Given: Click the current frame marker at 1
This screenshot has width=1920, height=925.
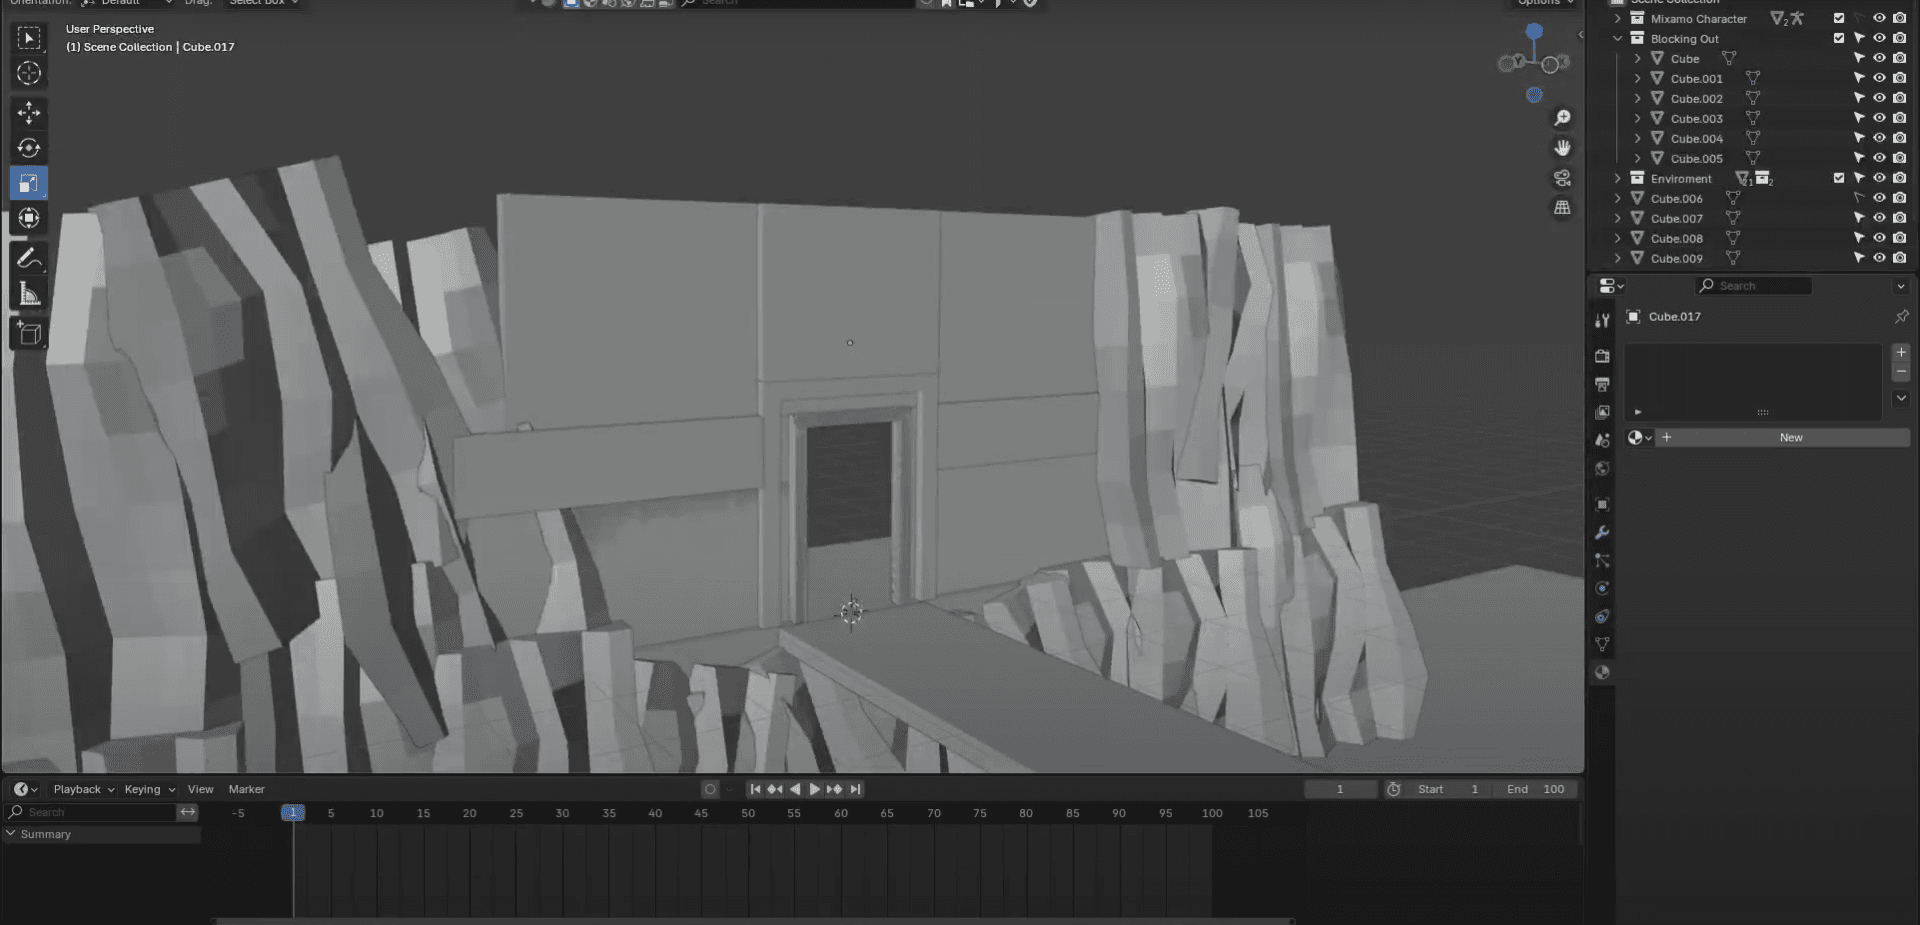Looking at the screenshot, I should click(293, 813).
